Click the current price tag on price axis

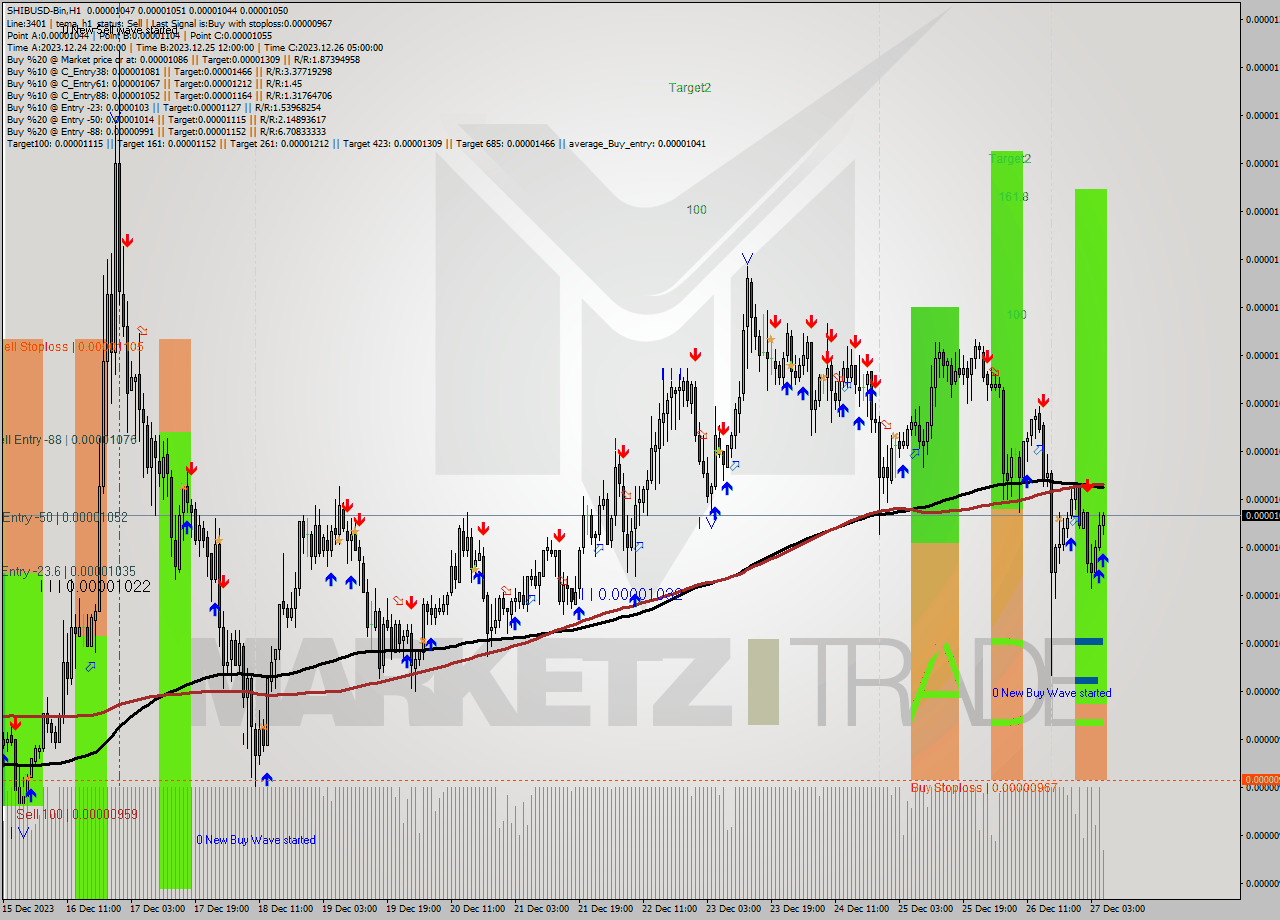(x=1259, y=515)
